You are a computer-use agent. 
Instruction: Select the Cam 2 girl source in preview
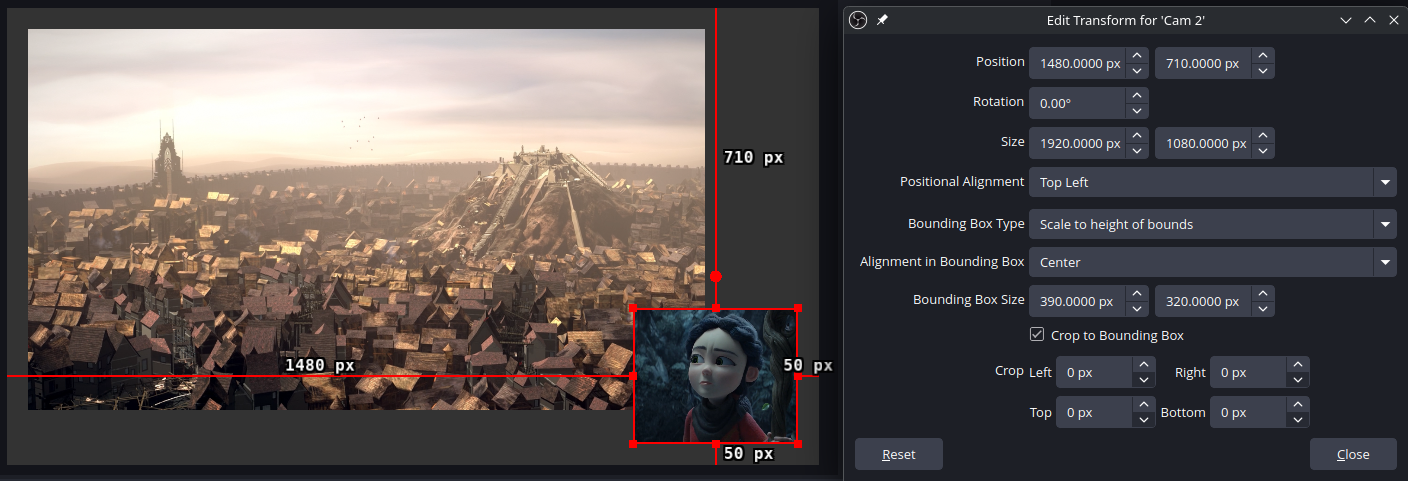click(x=715, y=375)
